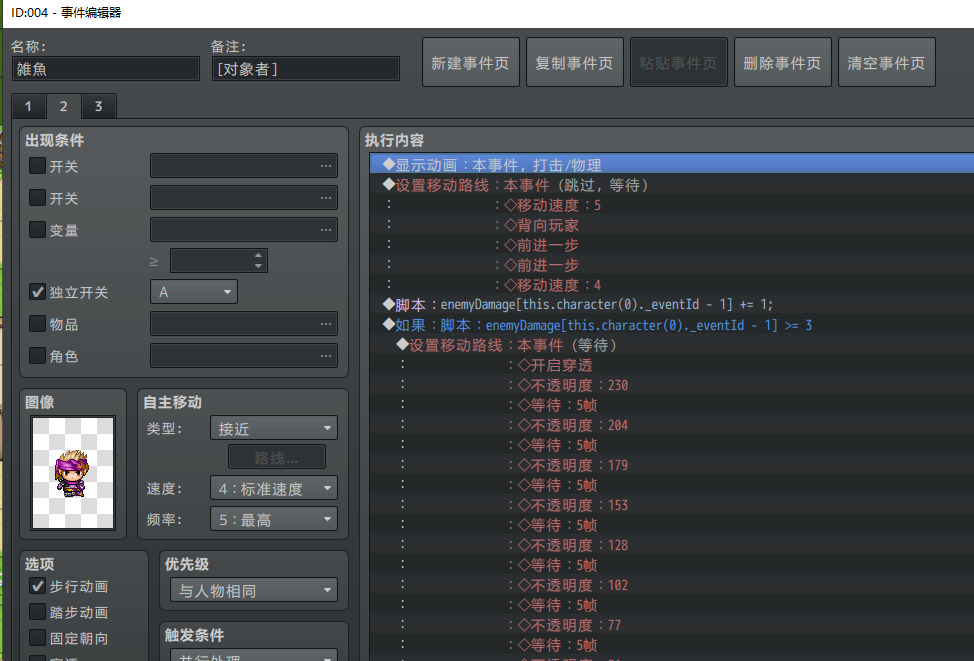The width and height of the screenshot is (974, 661).
Task: Open the 速度 dropdown
Action: [x=274, y=488]
